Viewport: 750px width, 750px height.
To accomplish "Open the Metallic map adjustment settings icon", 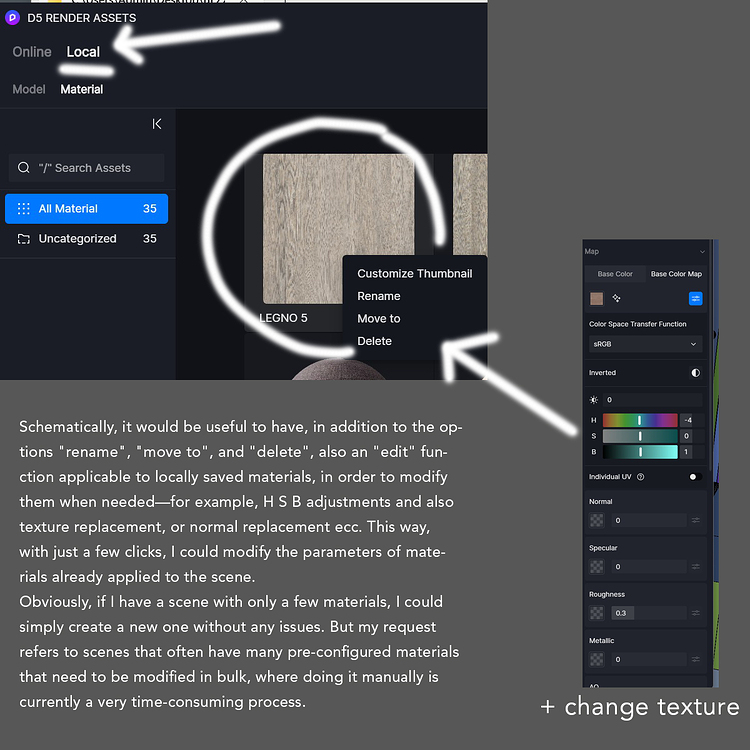I will click(695, 660).
